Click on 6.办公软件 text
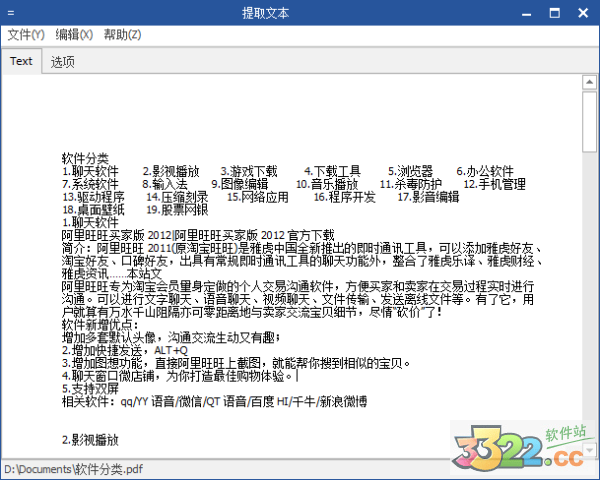 [x=485, y=171]
